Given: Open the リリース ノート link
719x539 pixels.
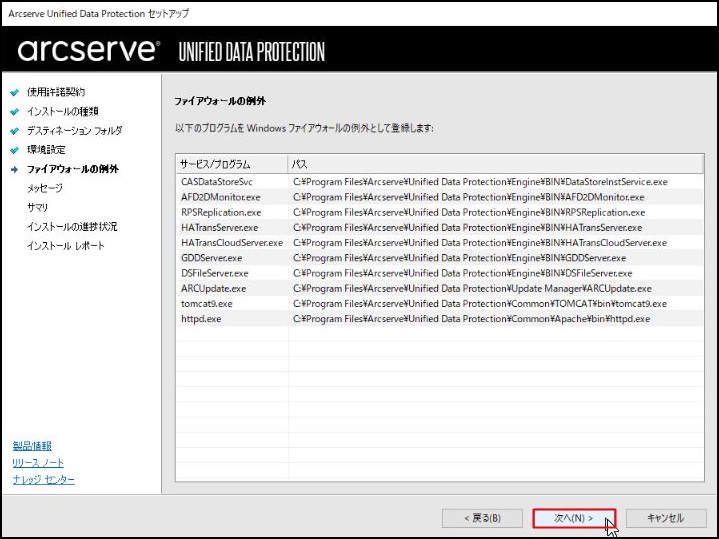Looking at the screenshot, I should (x=38, y=462).
